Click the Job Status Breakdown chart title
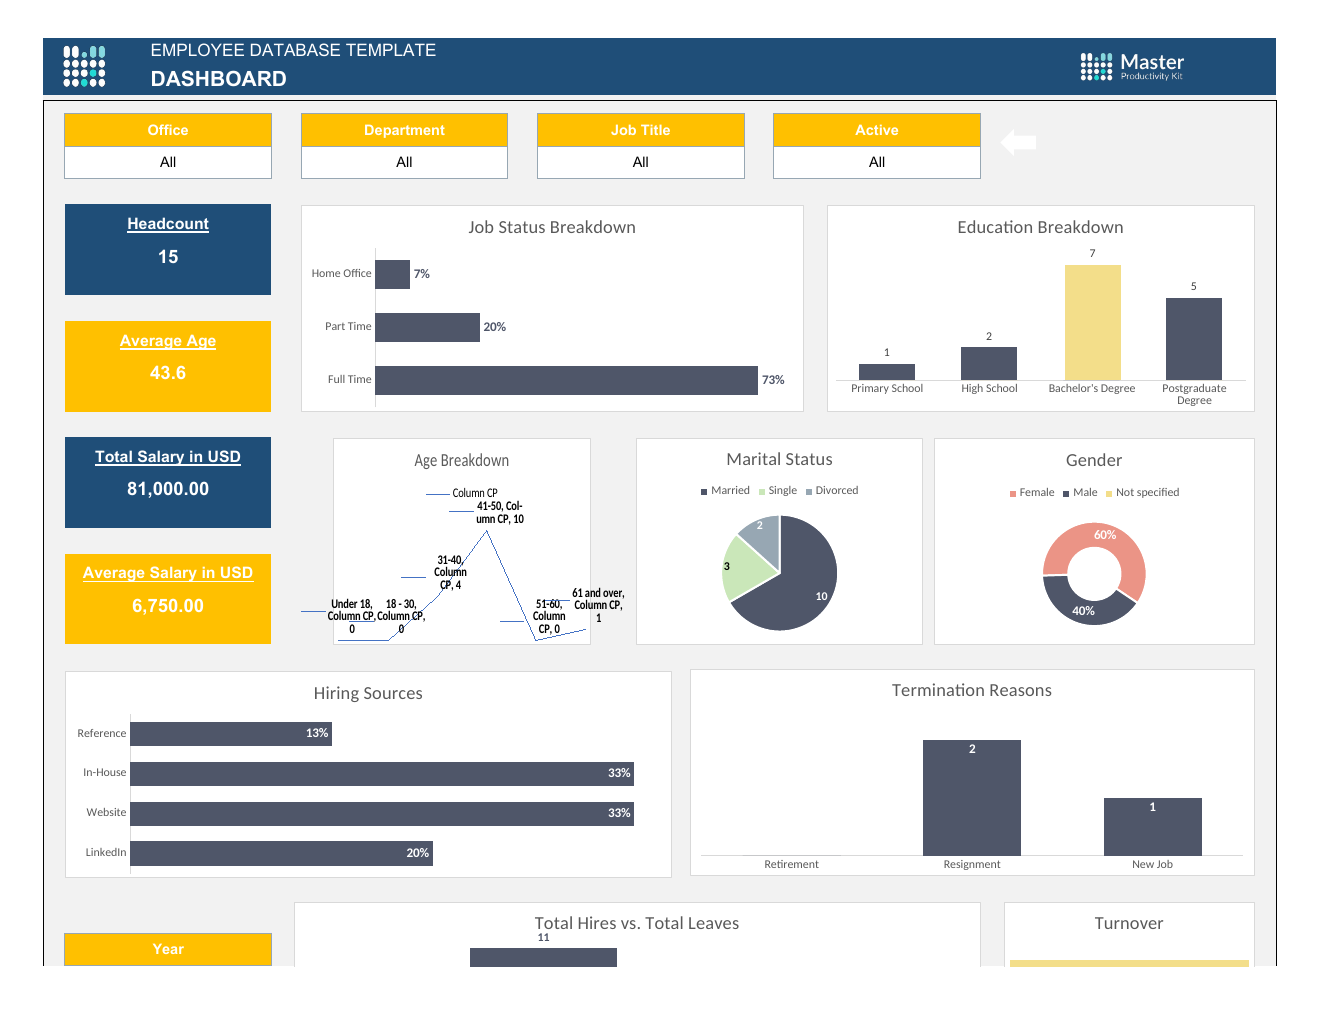This screenshot has width=1320, height=1020. click(552, 228)
